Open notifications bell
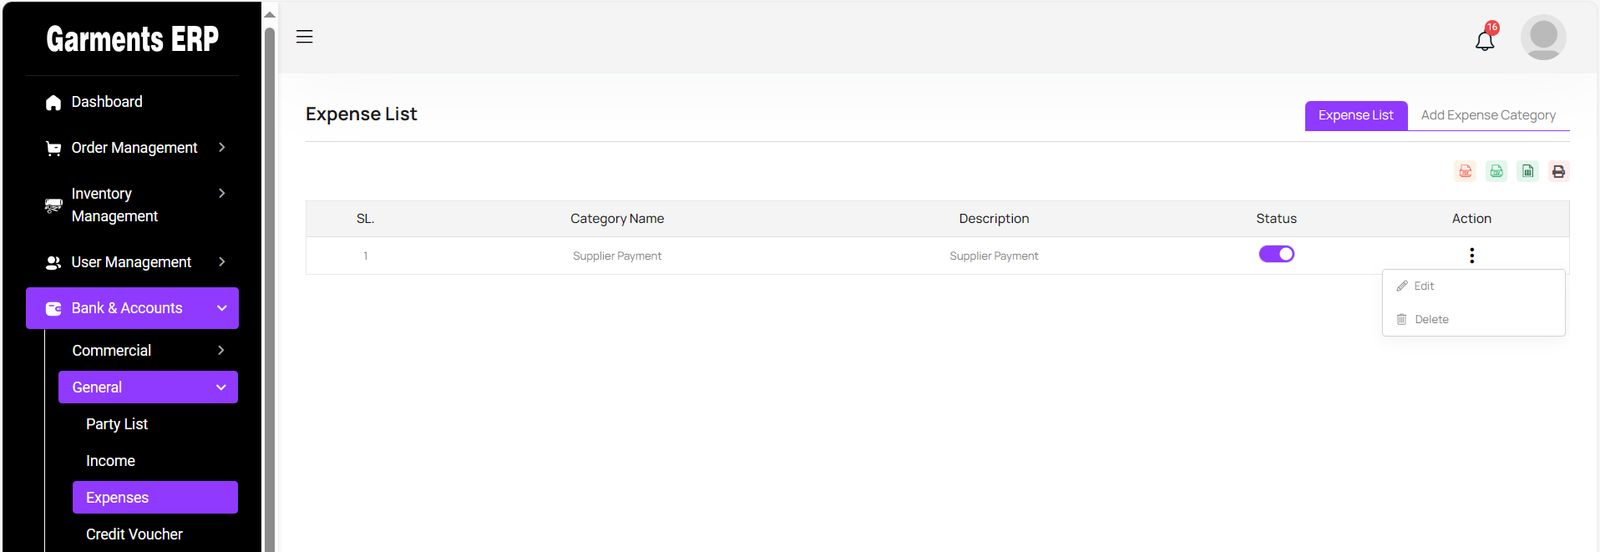 click(x=1485, y=40)
